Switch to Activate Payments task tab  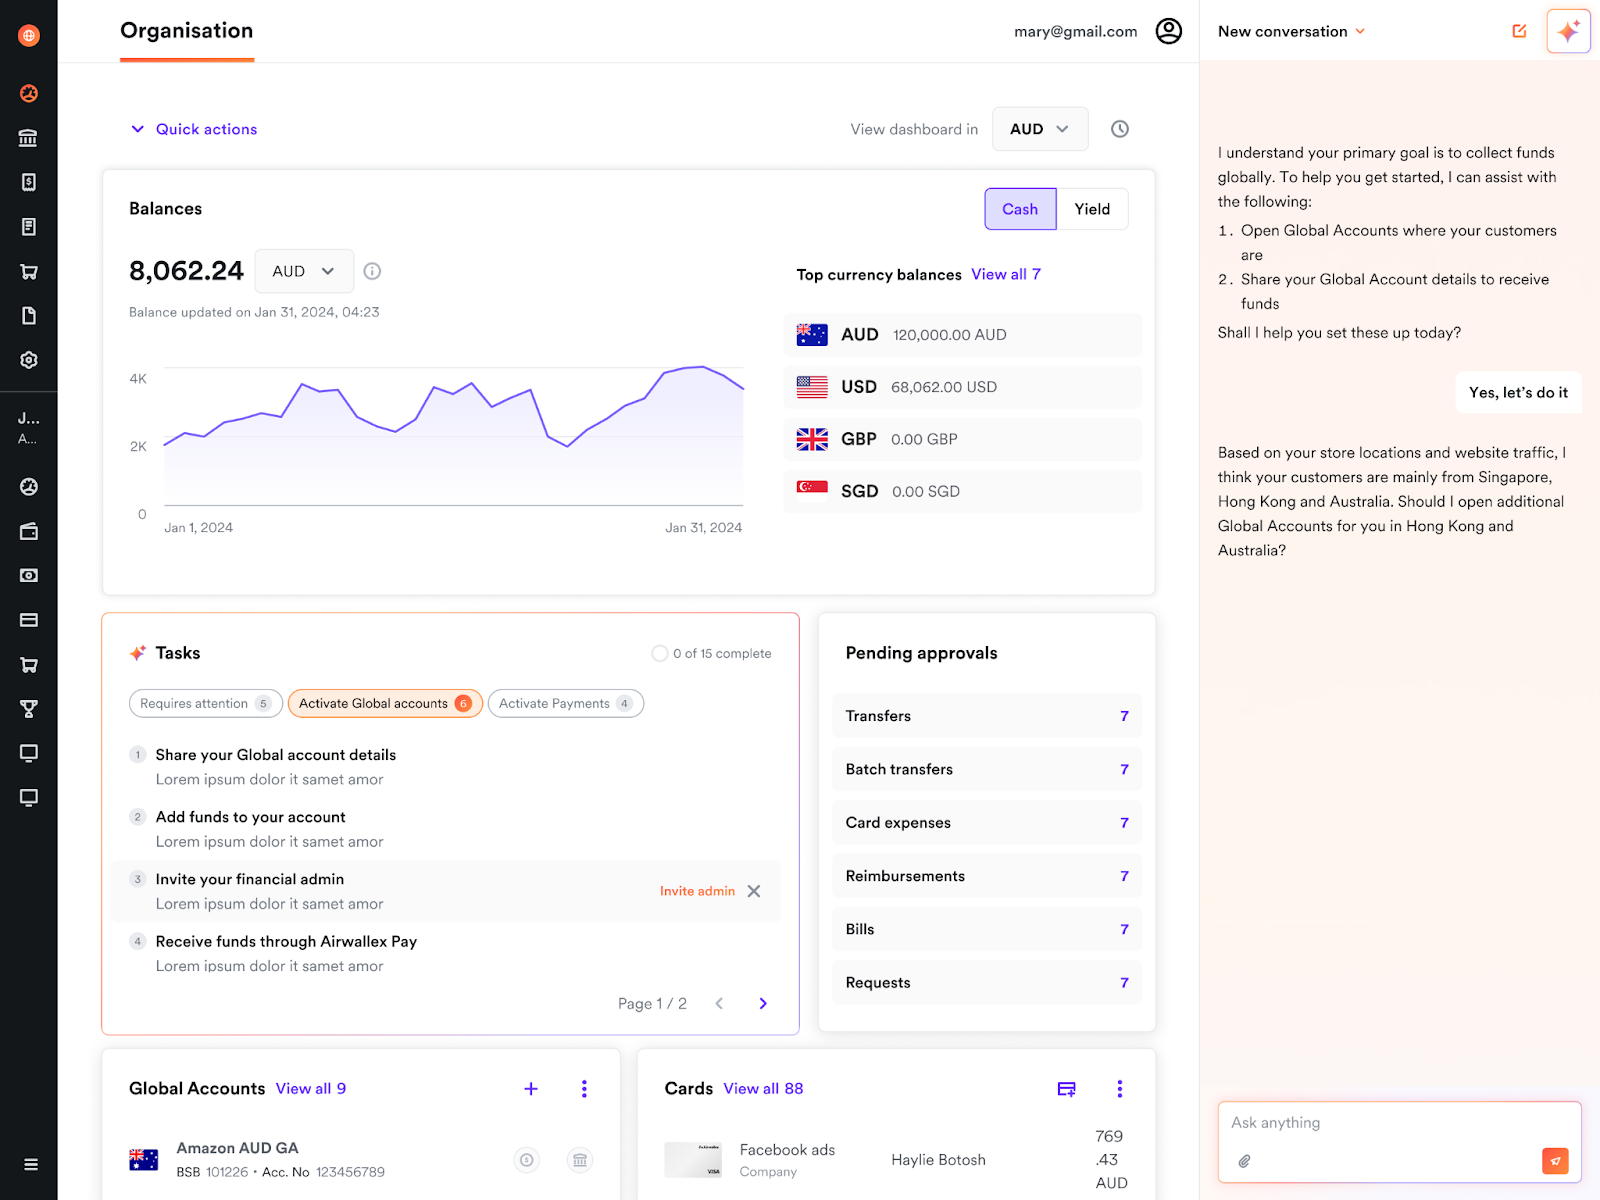point(565,704)
